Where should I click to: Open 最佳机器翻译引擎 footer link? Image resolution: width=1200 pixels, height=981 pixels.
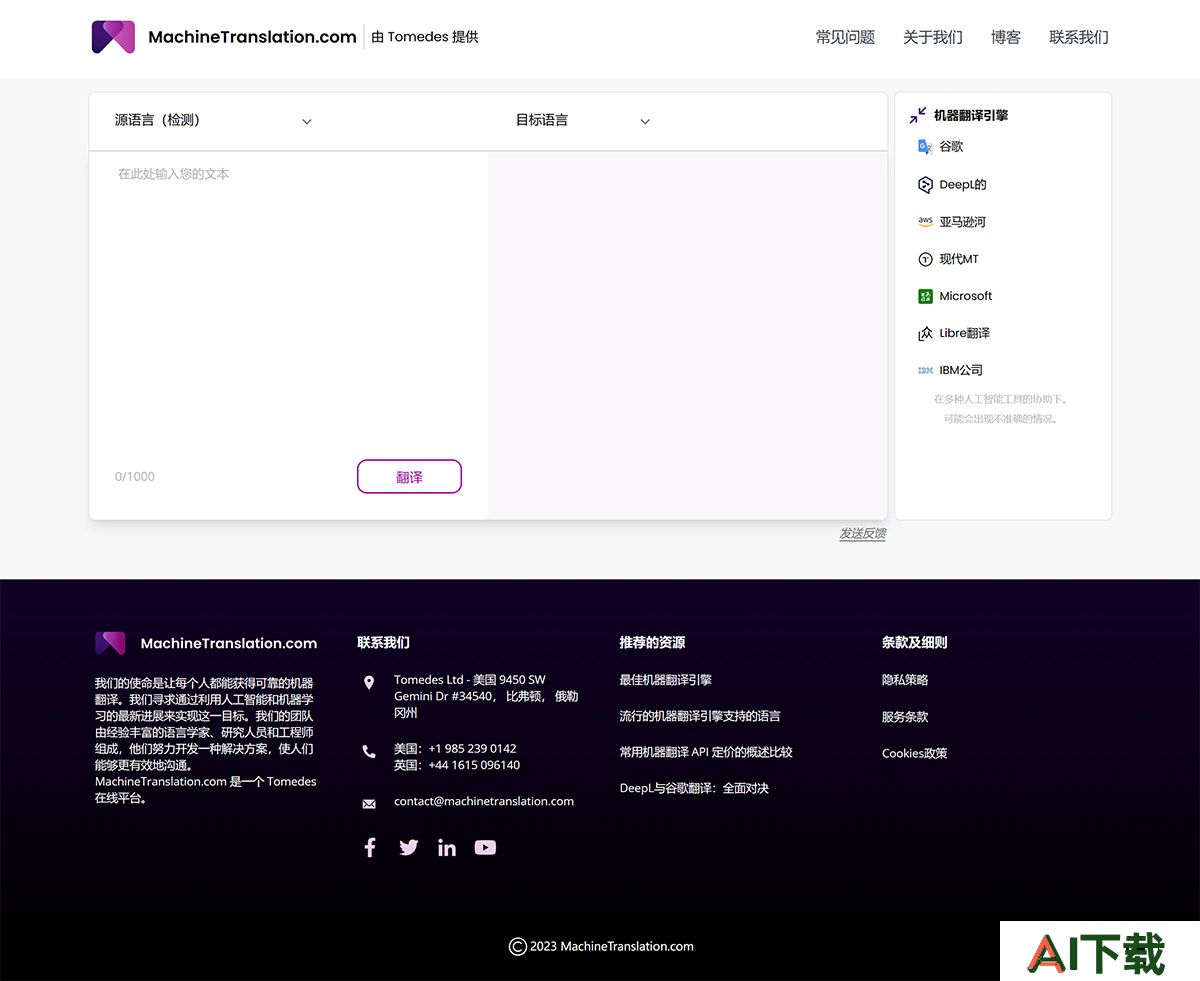(665, 680)
